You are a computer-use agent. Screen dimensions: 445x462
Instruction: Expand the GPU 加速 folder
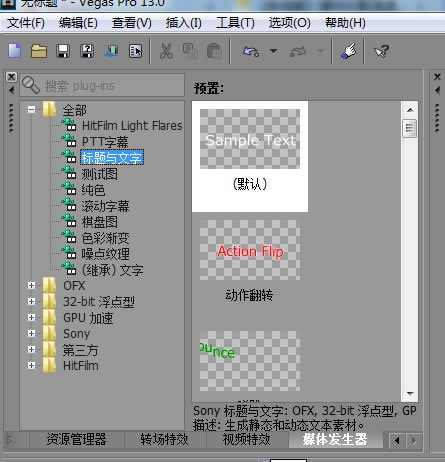[31, 317]
